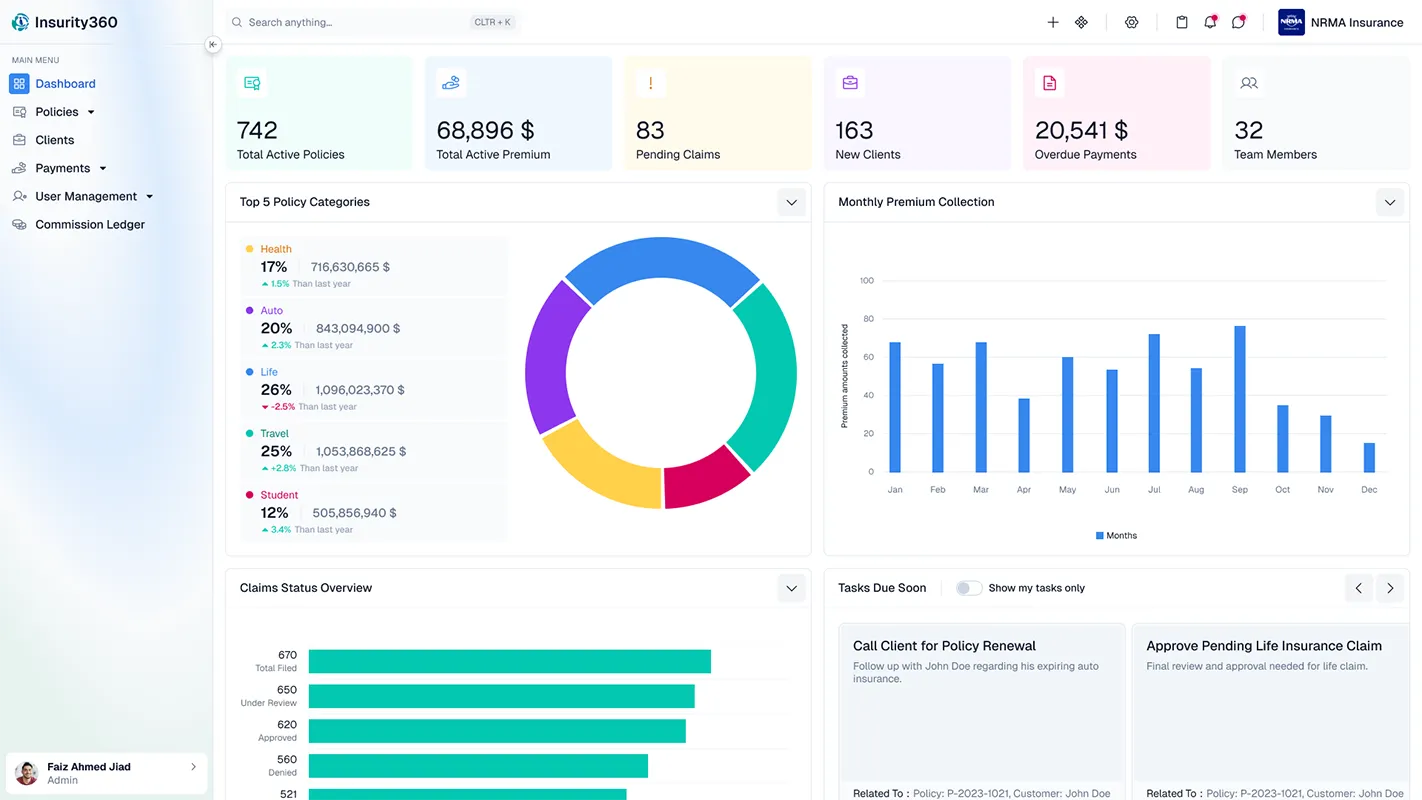
Task: Collapse the Top 5 Policy Categories panel
Action: click(x=791, y=202)
